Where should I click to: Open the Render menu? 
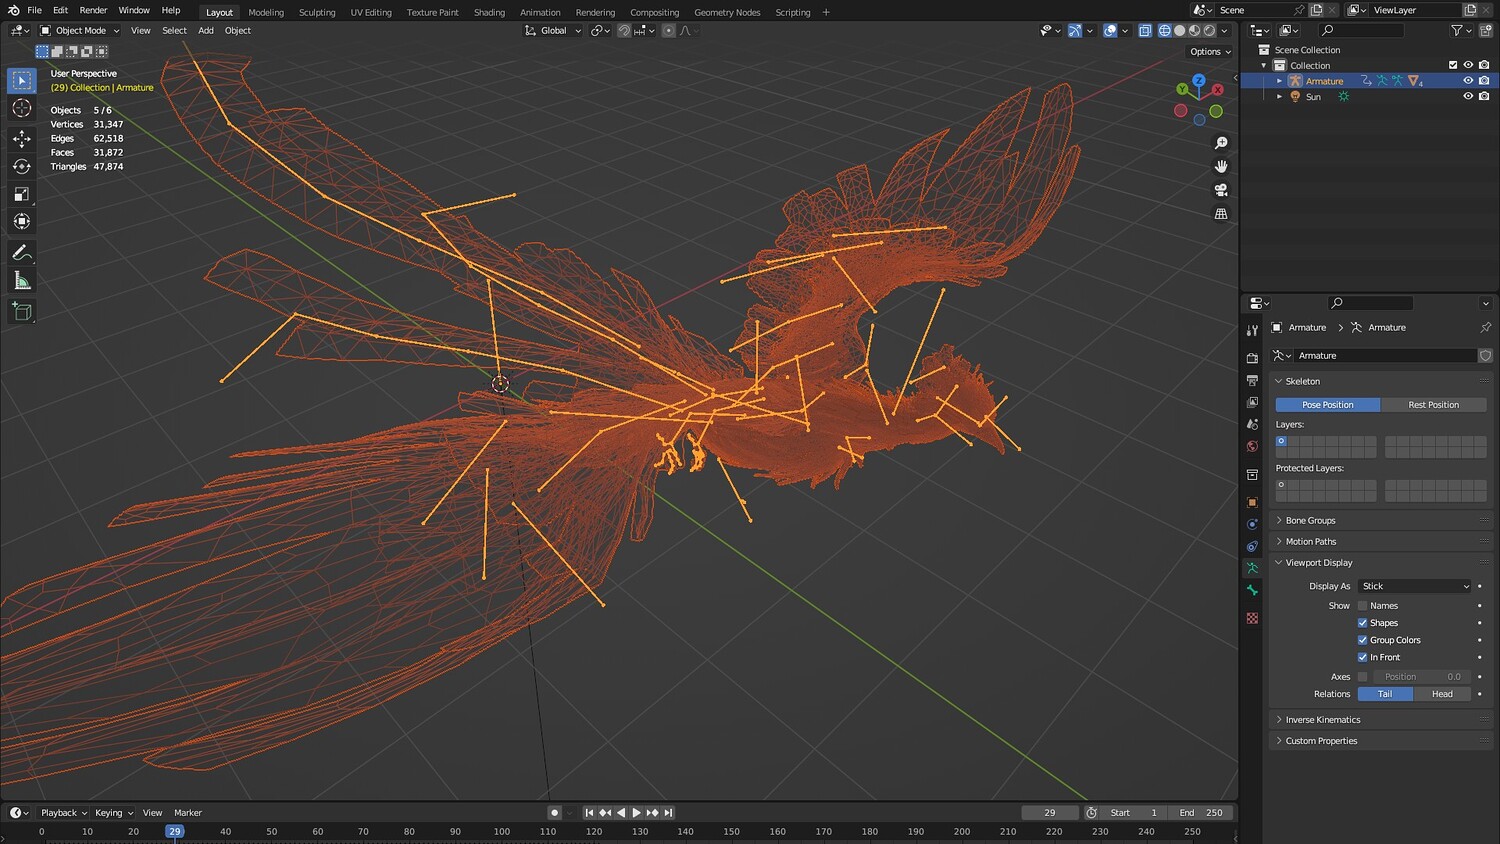pyautogui.click(x=93, y=11)
